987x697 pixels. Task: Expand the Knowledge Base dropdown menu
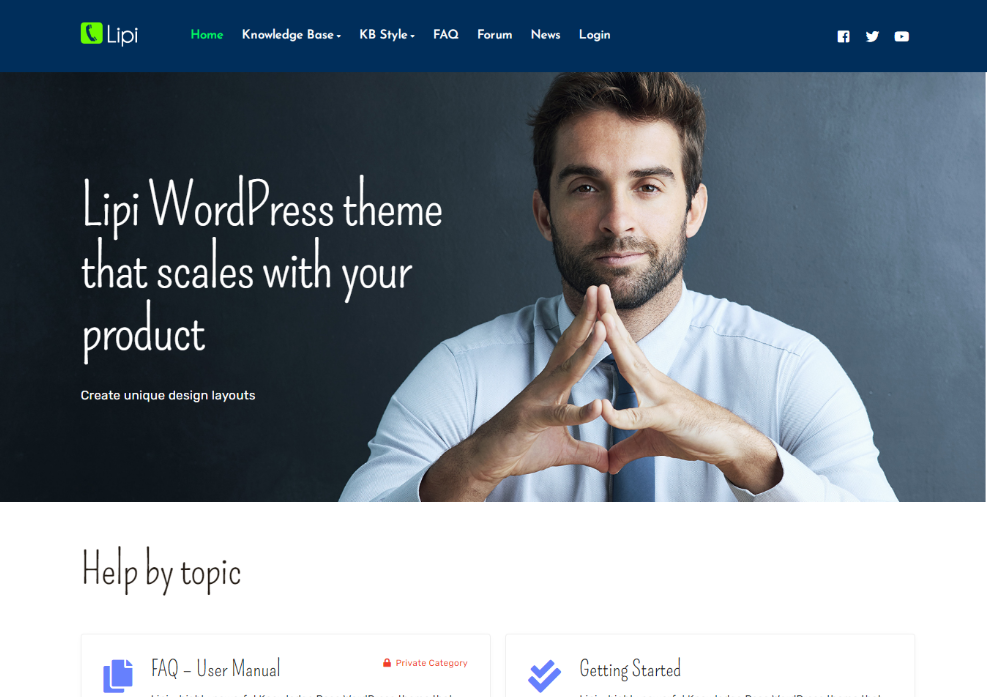tap(291, 35)
